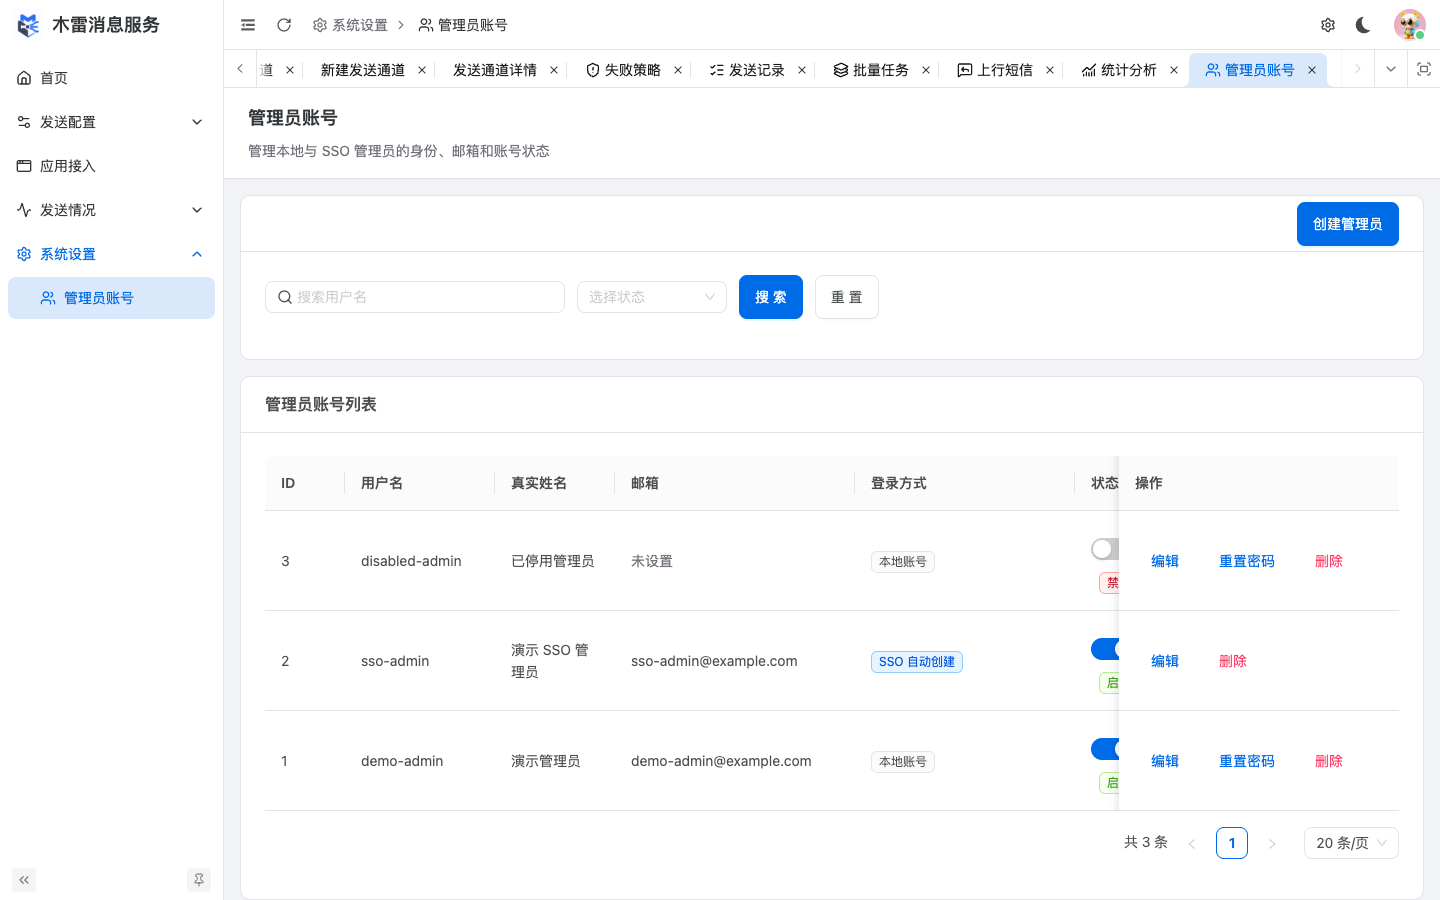Viewport: 1440px width, 900px height.
Task: Edit the sso-admin account
Action: pyautogui.click(x=1165, y=661)
